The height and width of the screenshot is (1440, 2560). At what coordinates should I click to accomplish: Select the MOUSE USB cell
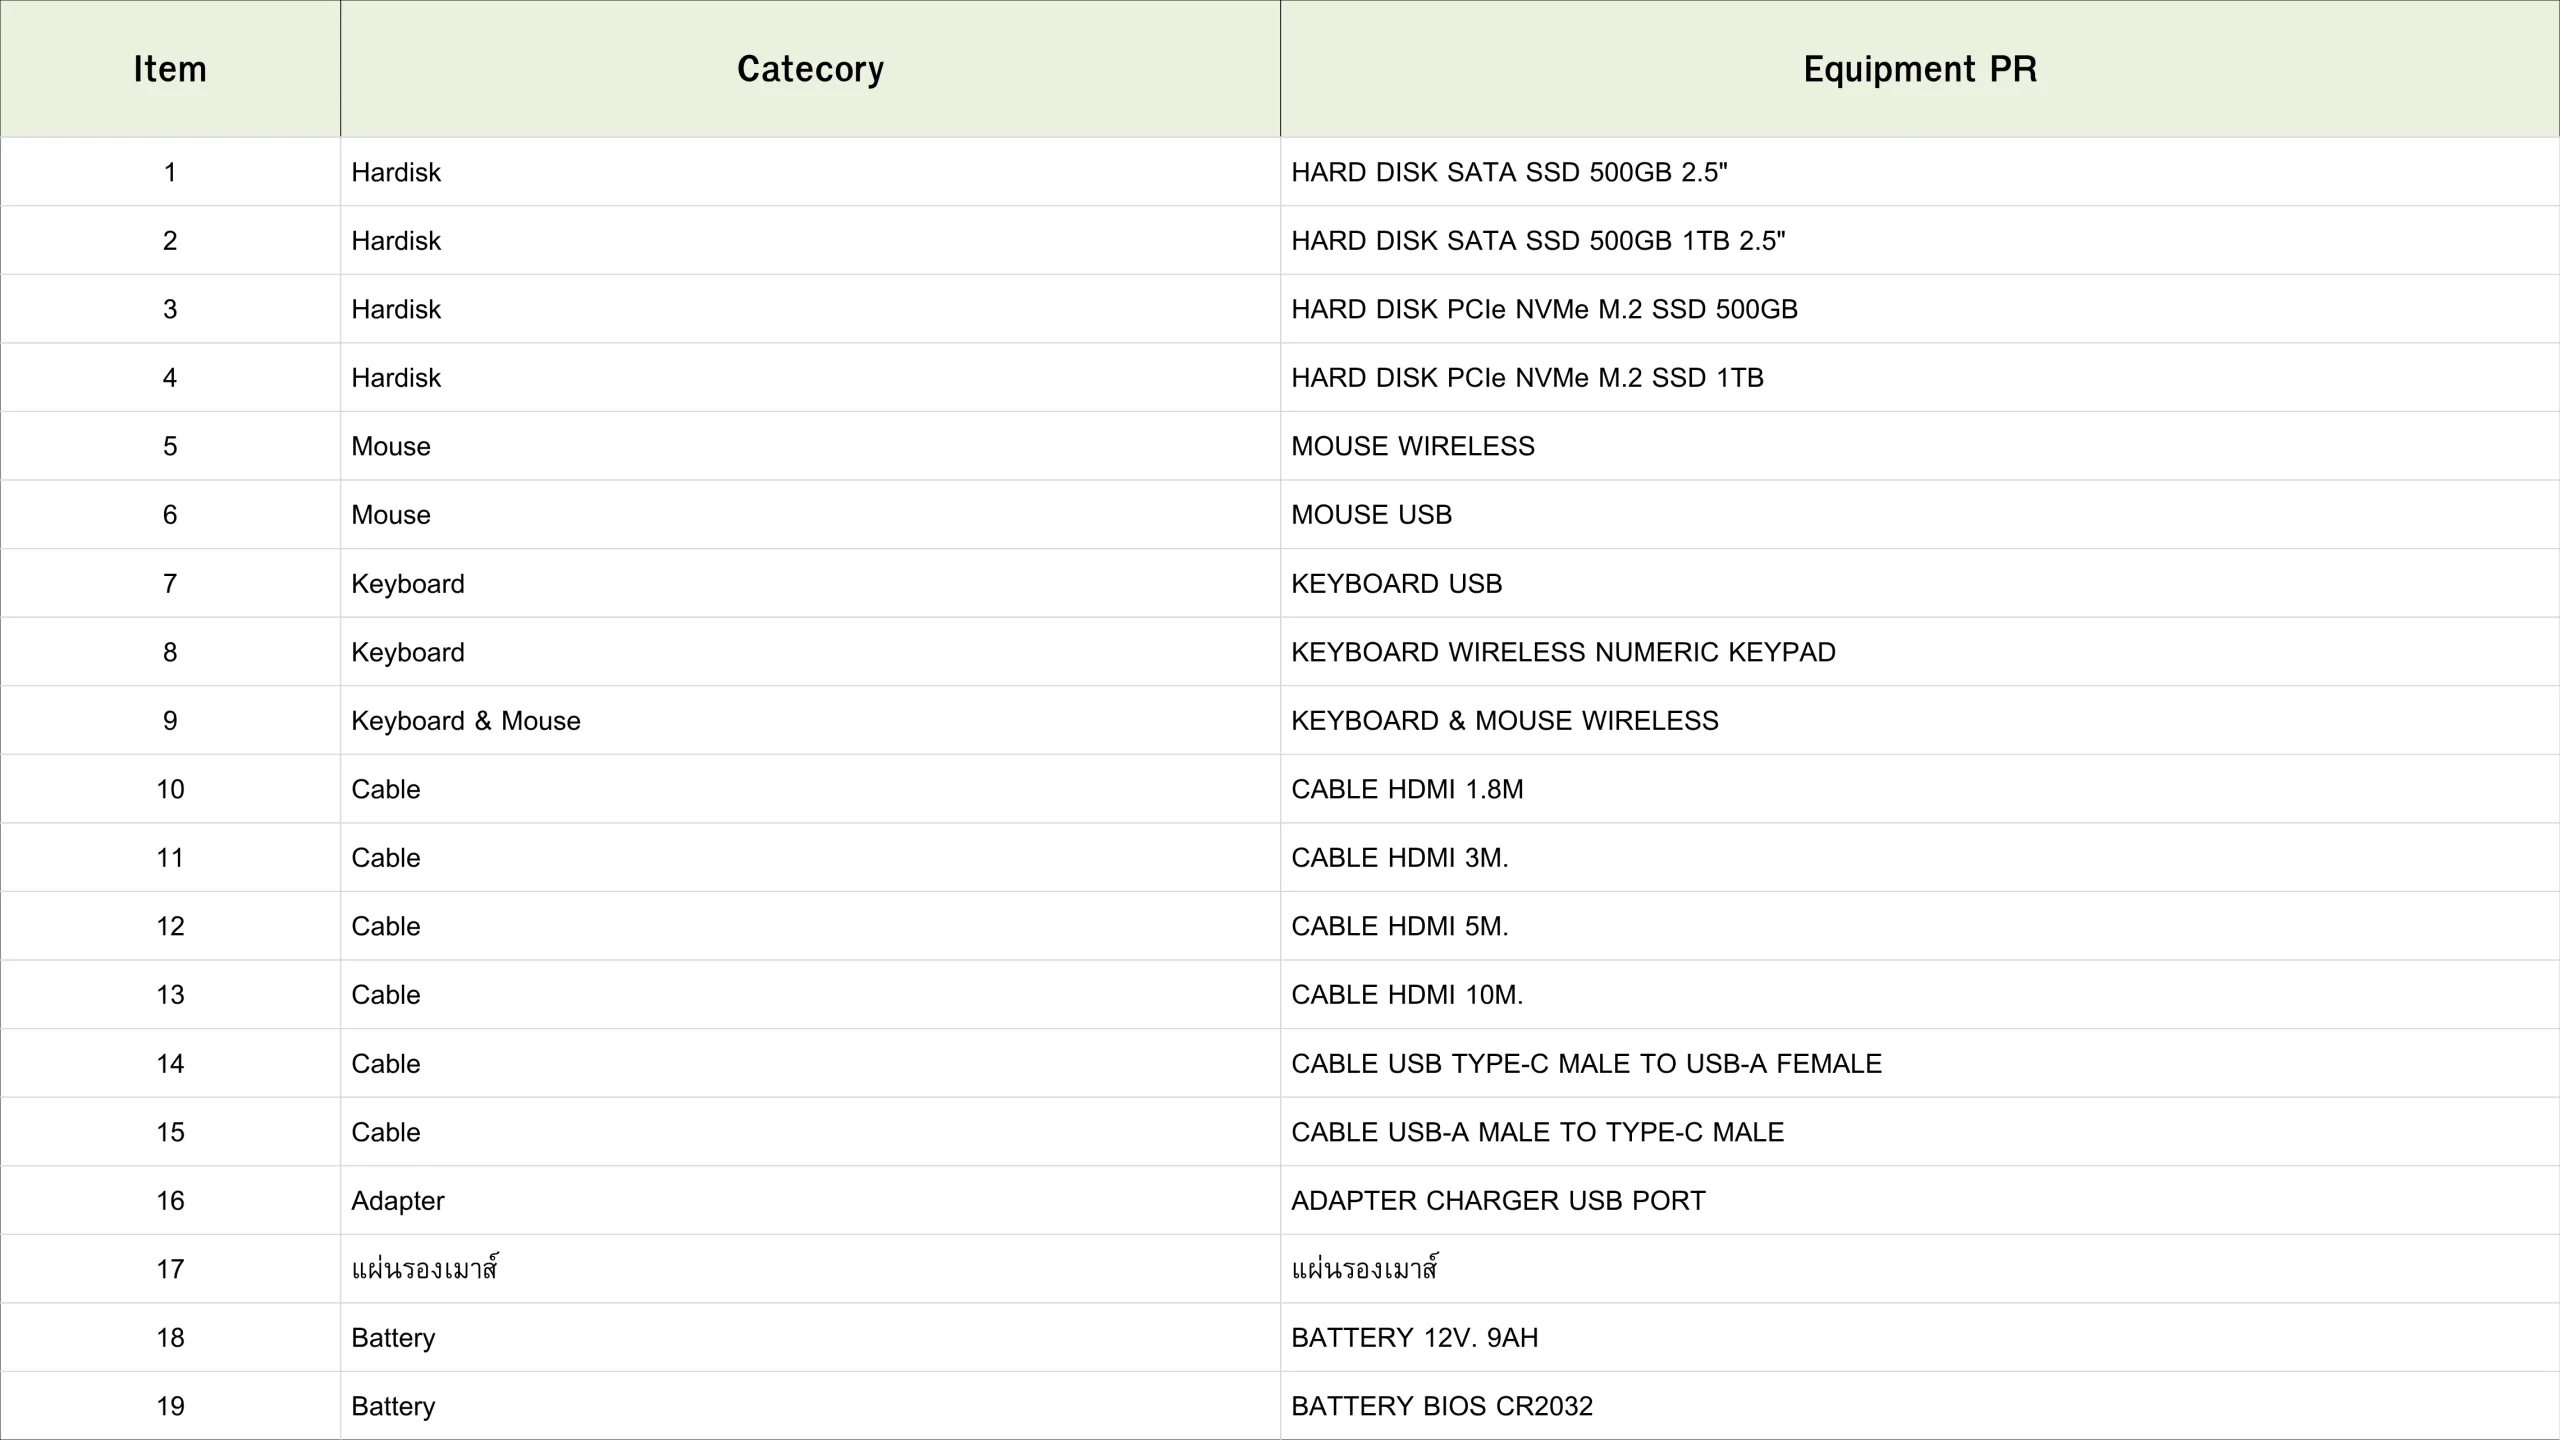click(1371, 515)
